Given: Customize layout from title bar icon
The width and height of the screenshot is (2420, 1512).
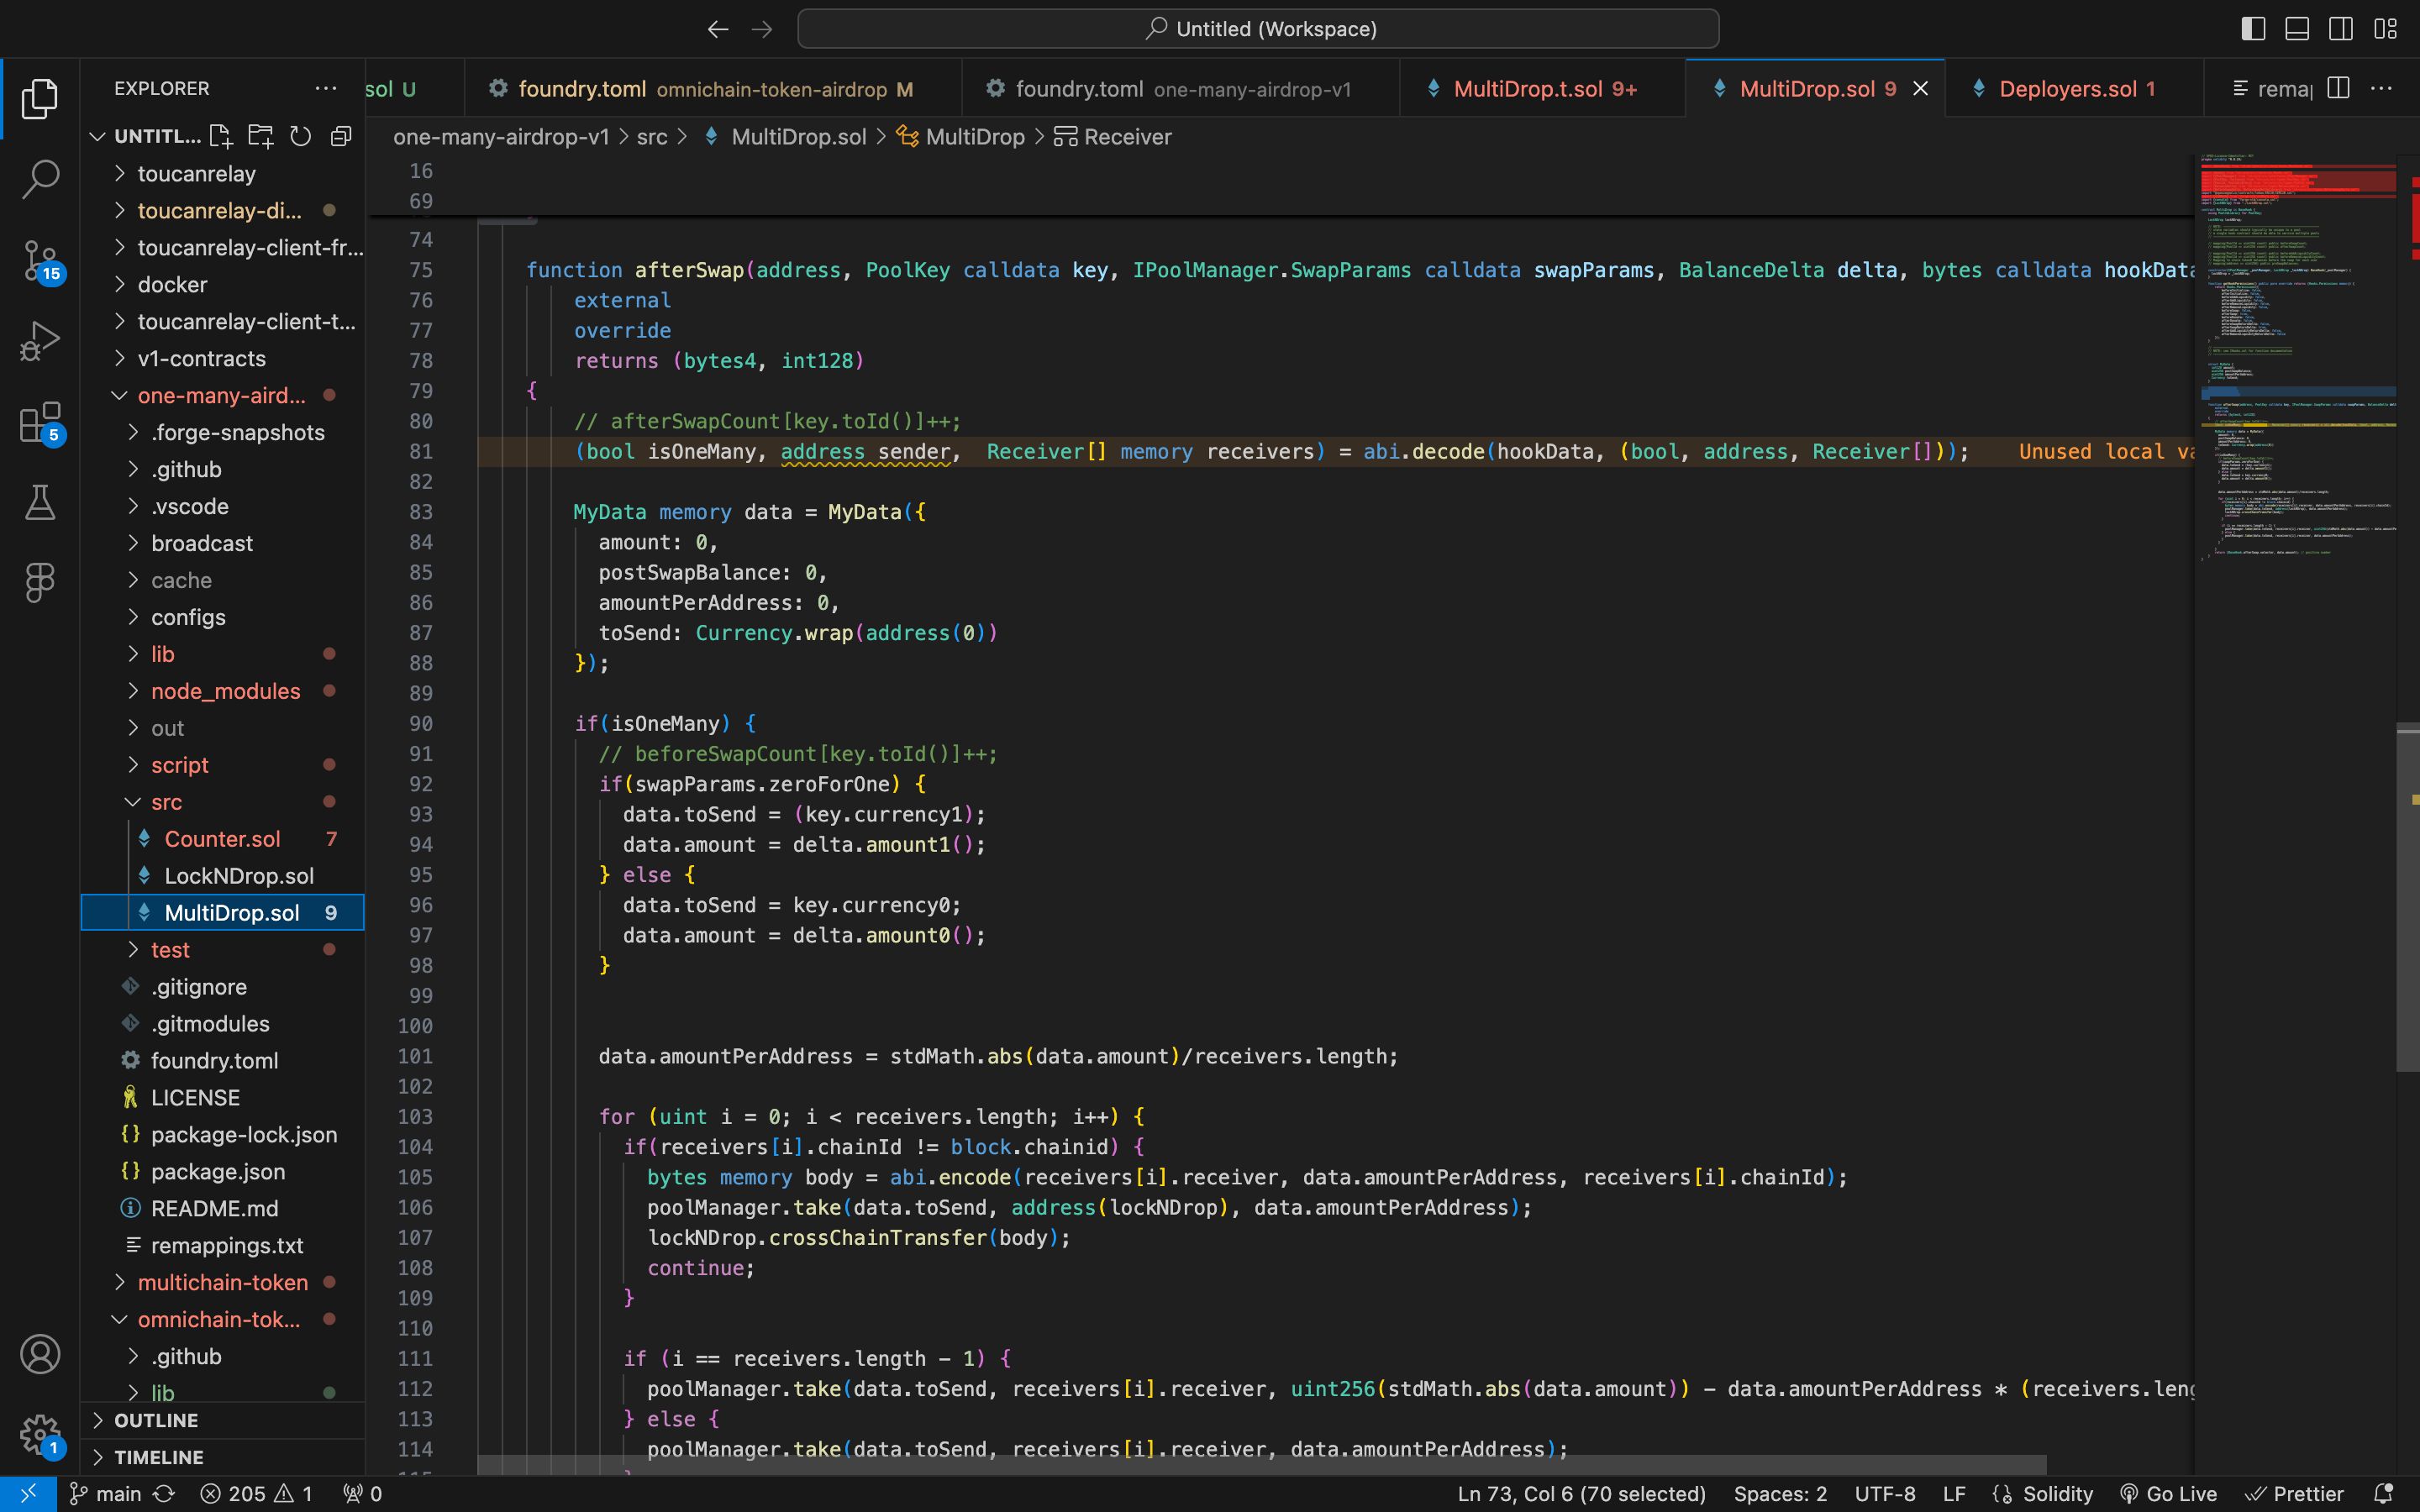Looking at the screenshot, I should click(x=2385, y=29).
